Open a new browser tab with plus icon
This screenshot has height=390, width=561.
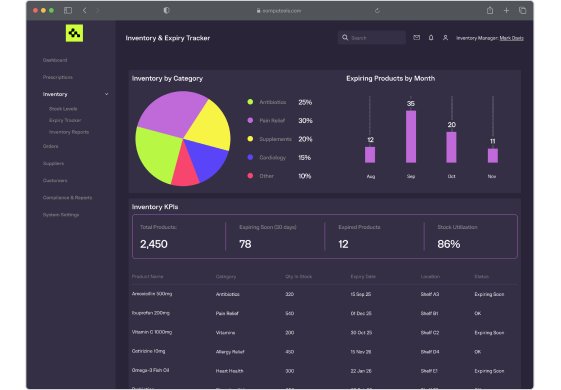[x=506, y=11]
